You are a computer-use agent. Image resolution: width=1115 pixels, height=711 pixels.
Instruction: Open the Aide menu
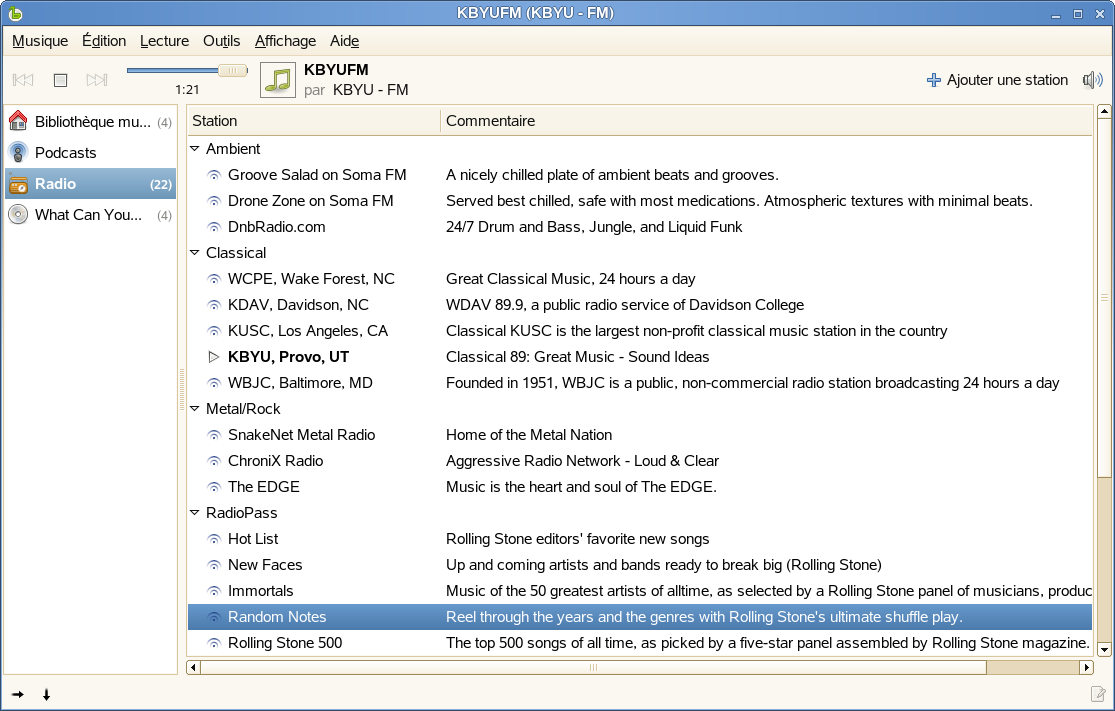click(x=344, y=41)
